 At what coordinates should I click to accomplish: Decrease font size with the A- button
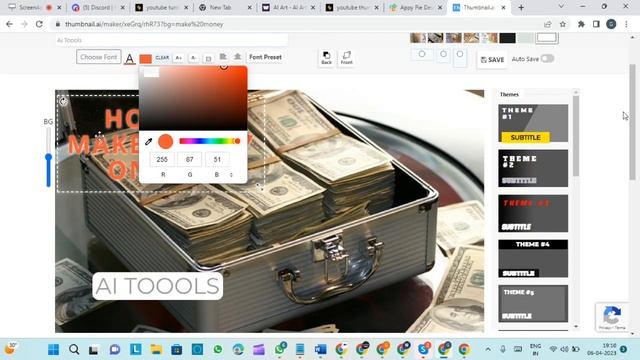(x=193, y=58)
